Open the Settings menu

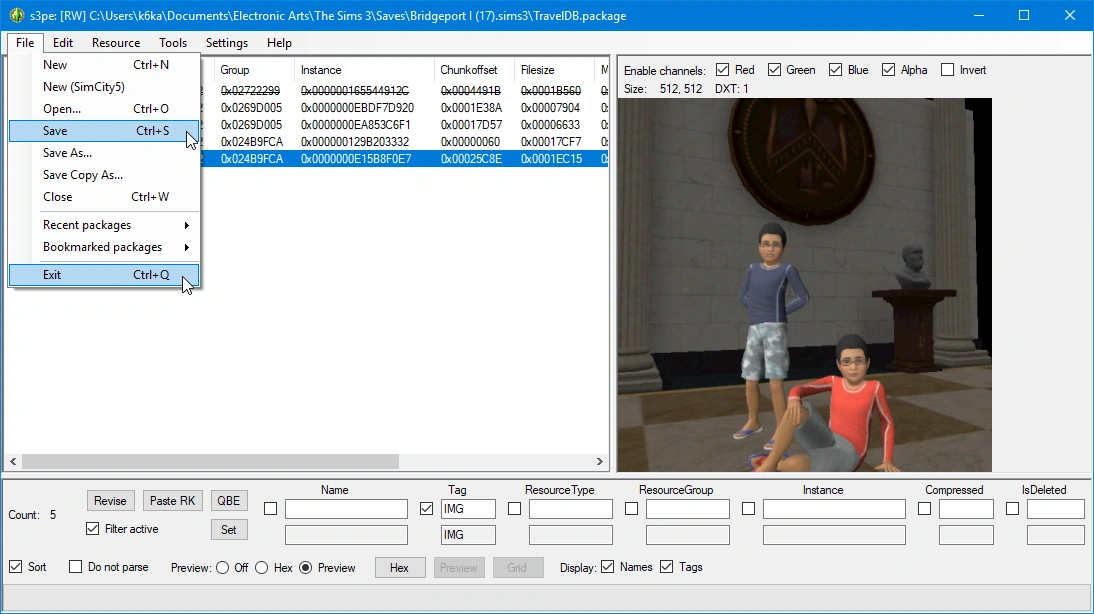227,43
